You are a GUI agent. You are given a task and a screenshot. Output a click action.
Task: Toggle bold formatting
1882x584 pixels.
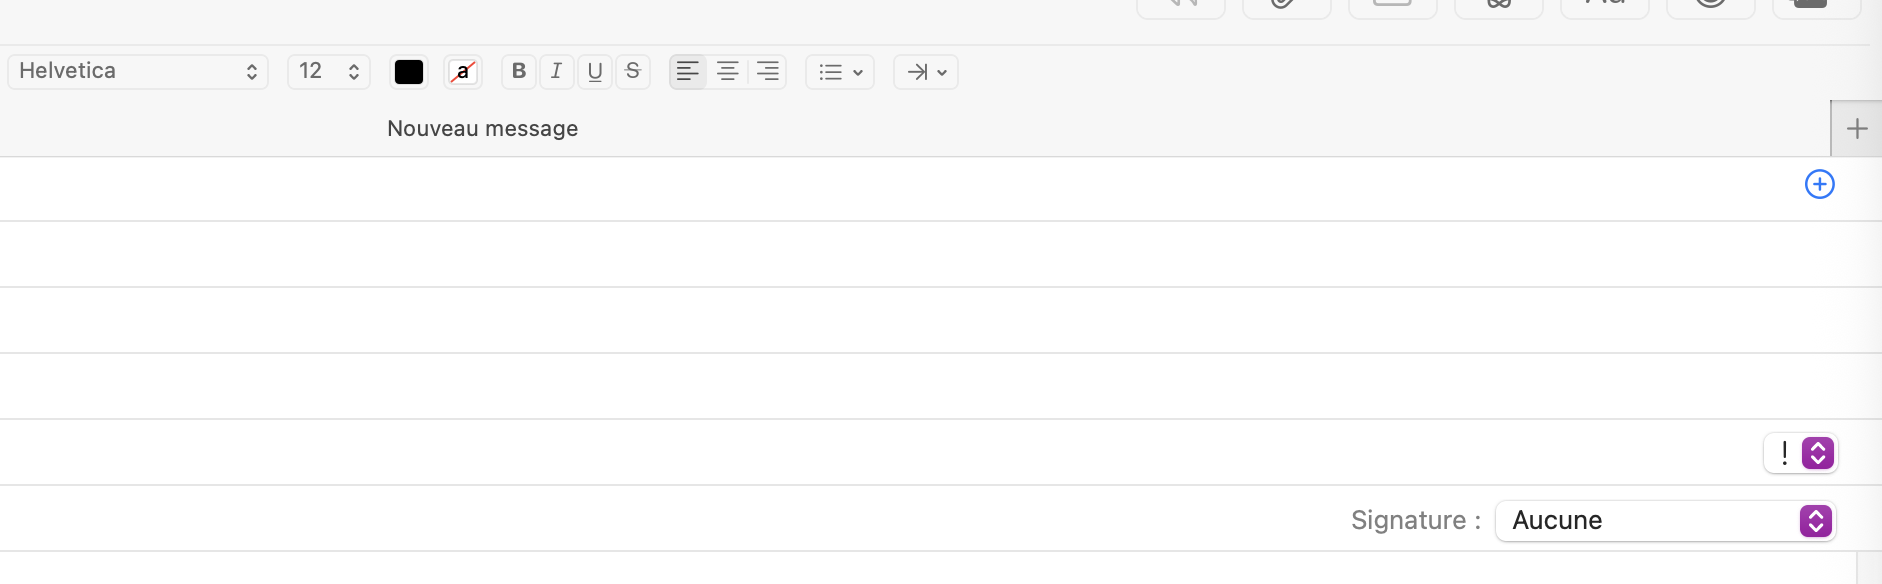(x=518, y=71)
